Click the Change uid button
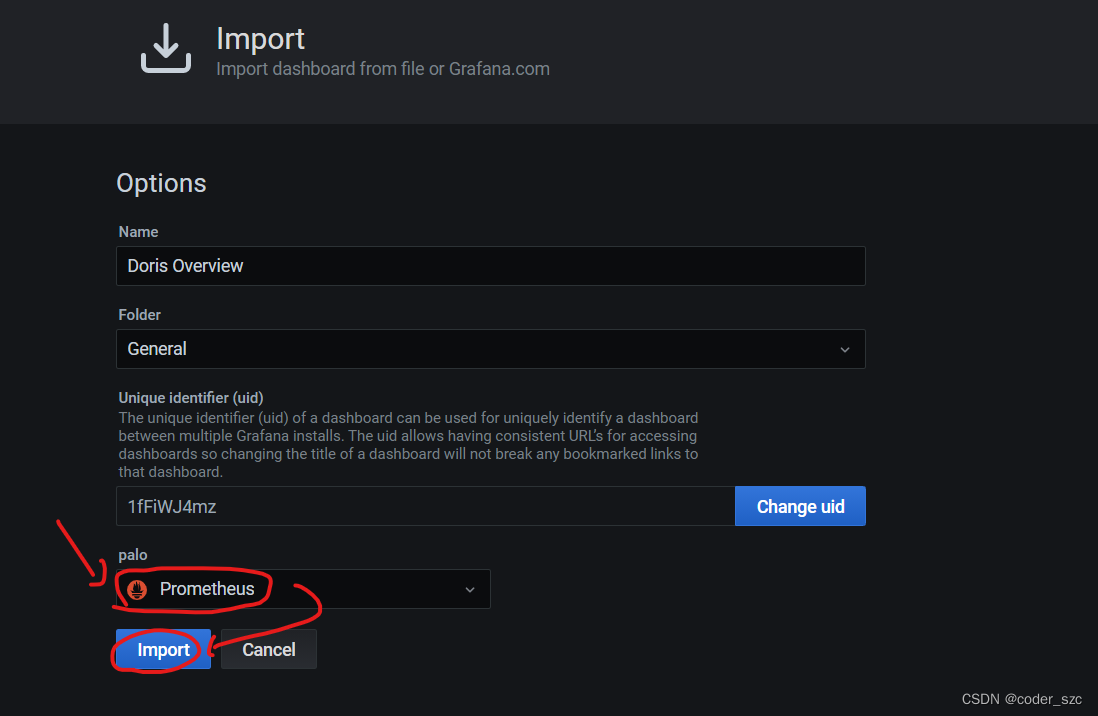Image resolution: width=1098 pixels, height=716 pixels. pos(800,506)
